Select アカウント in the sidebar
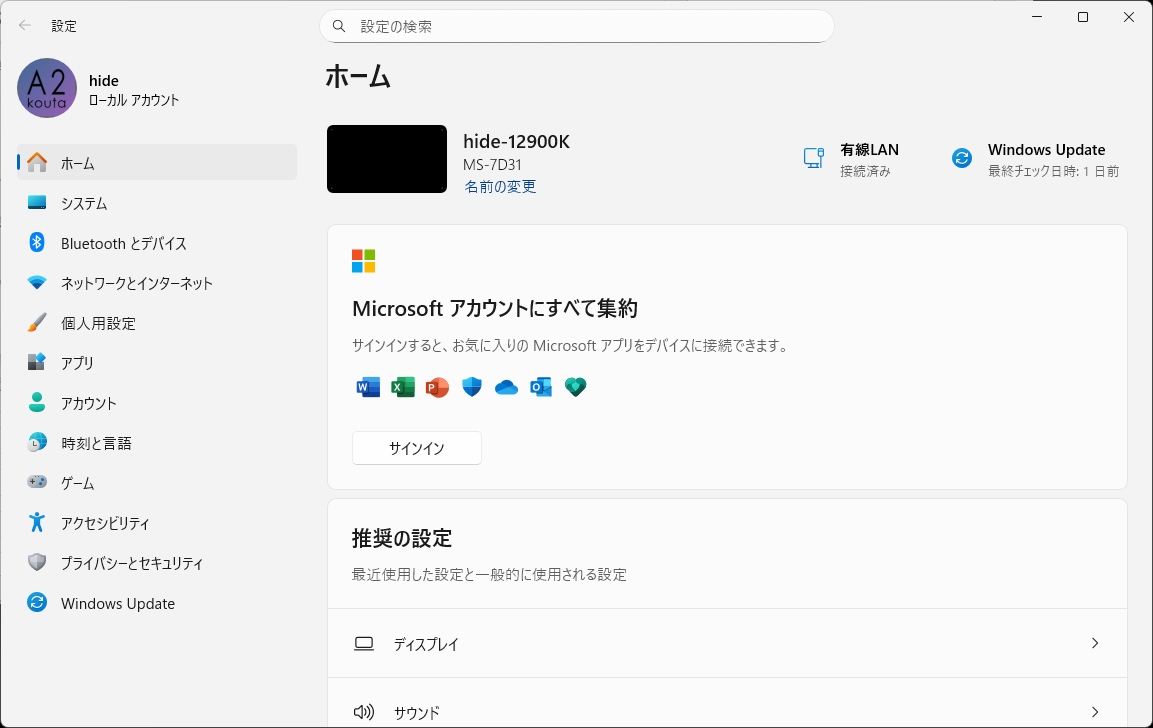 (157, 403)
